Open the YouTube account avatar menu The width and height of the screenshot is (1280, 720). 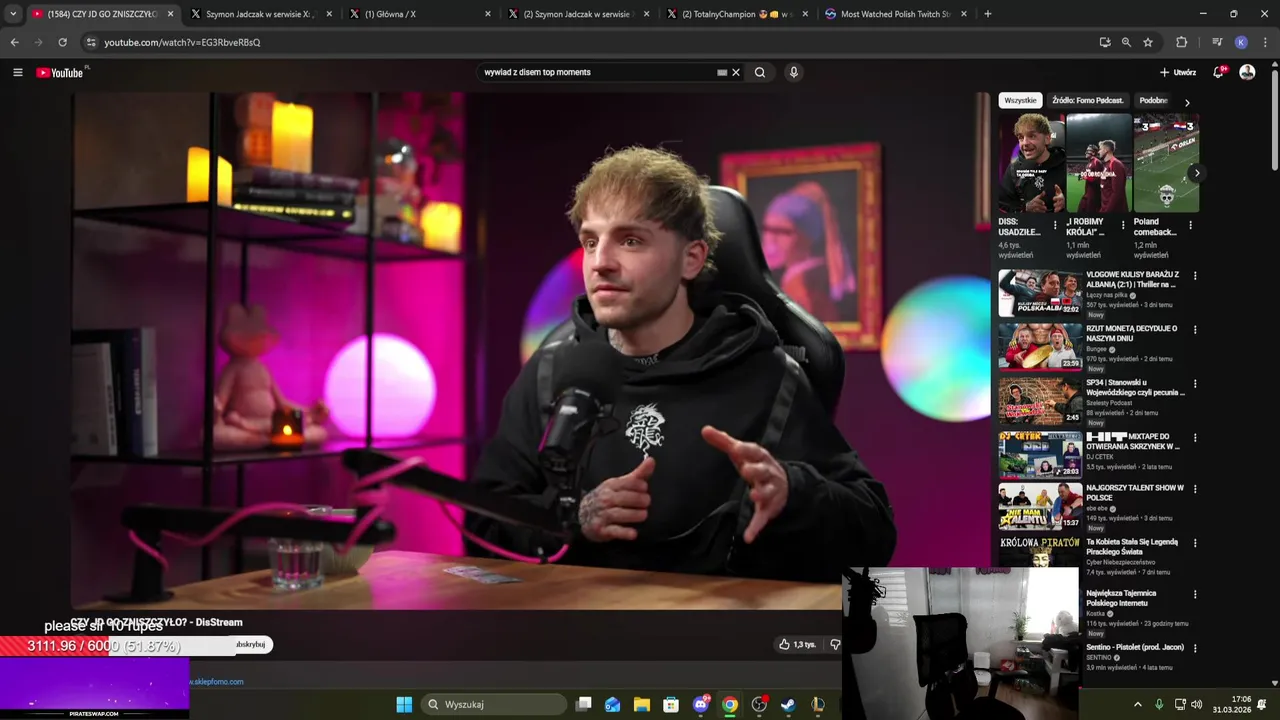pyautogui.click(x=1247, y=72)
